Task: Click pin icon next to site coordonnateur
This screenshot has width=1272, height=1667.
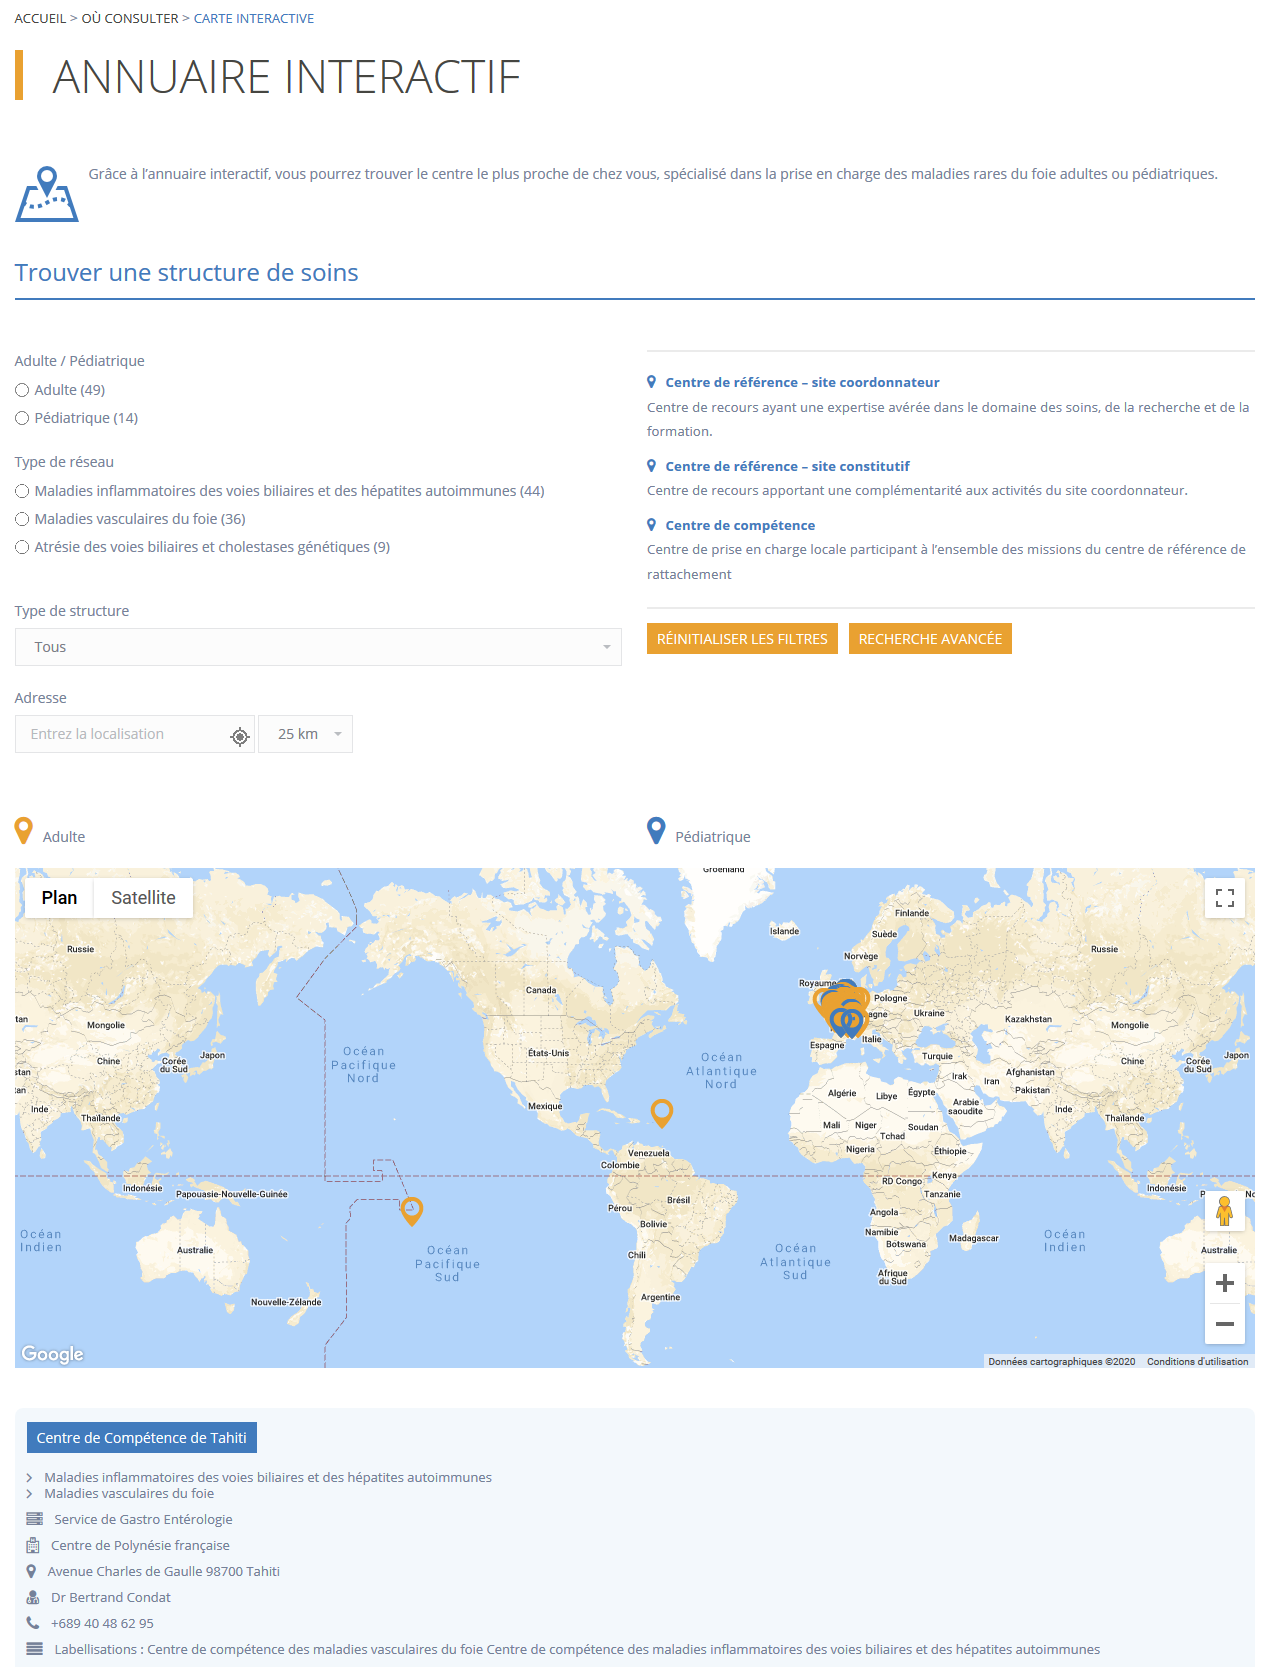Action: [x=651, y=382]
